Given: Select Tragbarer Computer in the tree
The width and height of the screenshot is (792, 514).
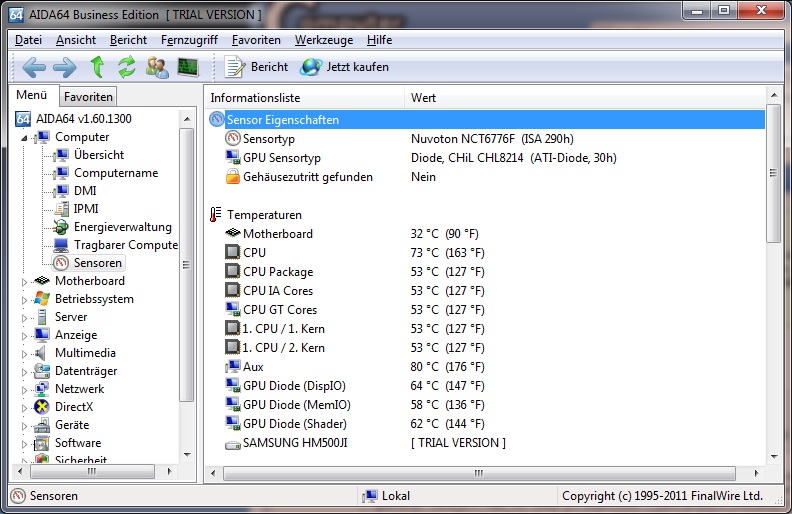Looking at the screenshot, I should coord(126,245).
